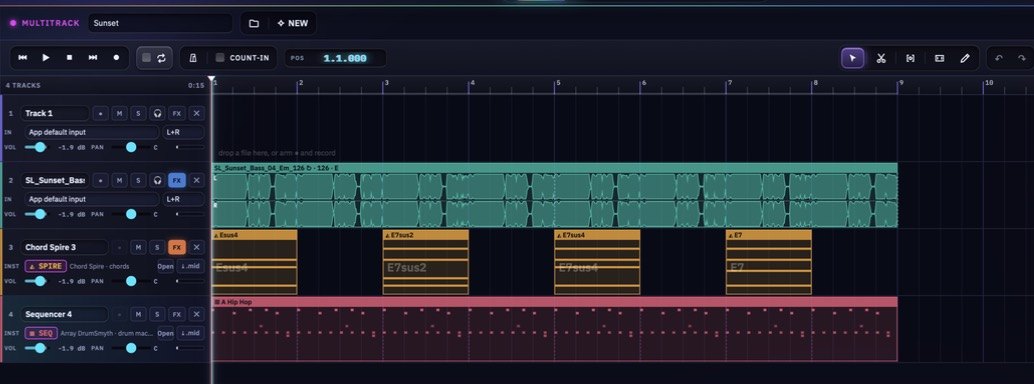This screenshot has height=384, width=1034.
Task: Open Track 1 input dropdown App default input
Action: (x=92, y=132)
